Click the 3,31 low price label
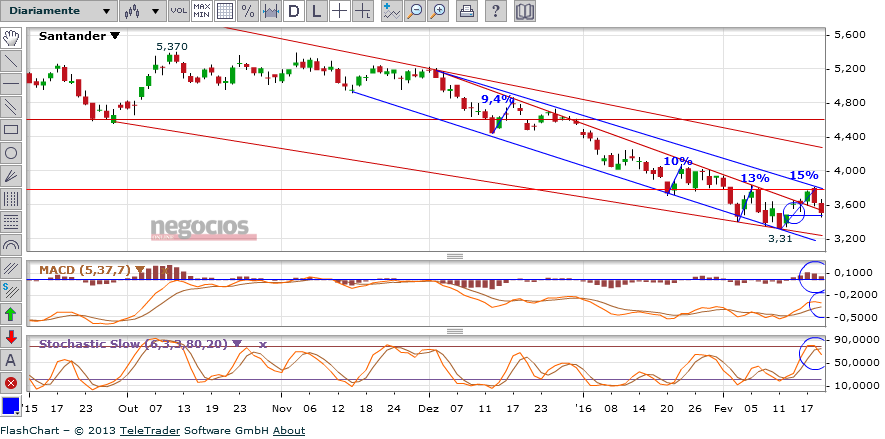The image size is (885, 439). pos(781,239)
